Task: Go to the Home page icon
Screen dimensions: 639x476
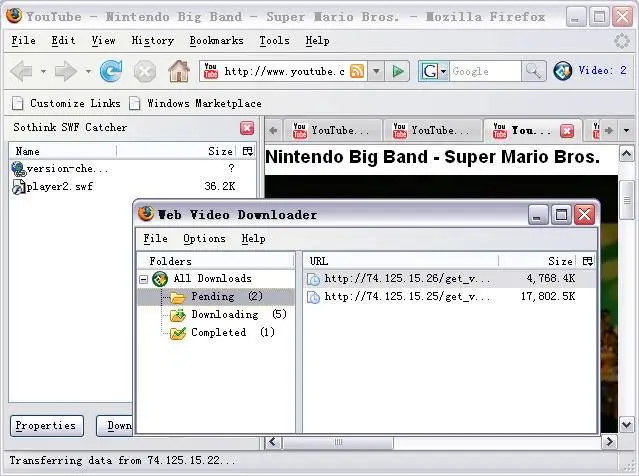Action: pyautogui.click(x=179, y=71)
